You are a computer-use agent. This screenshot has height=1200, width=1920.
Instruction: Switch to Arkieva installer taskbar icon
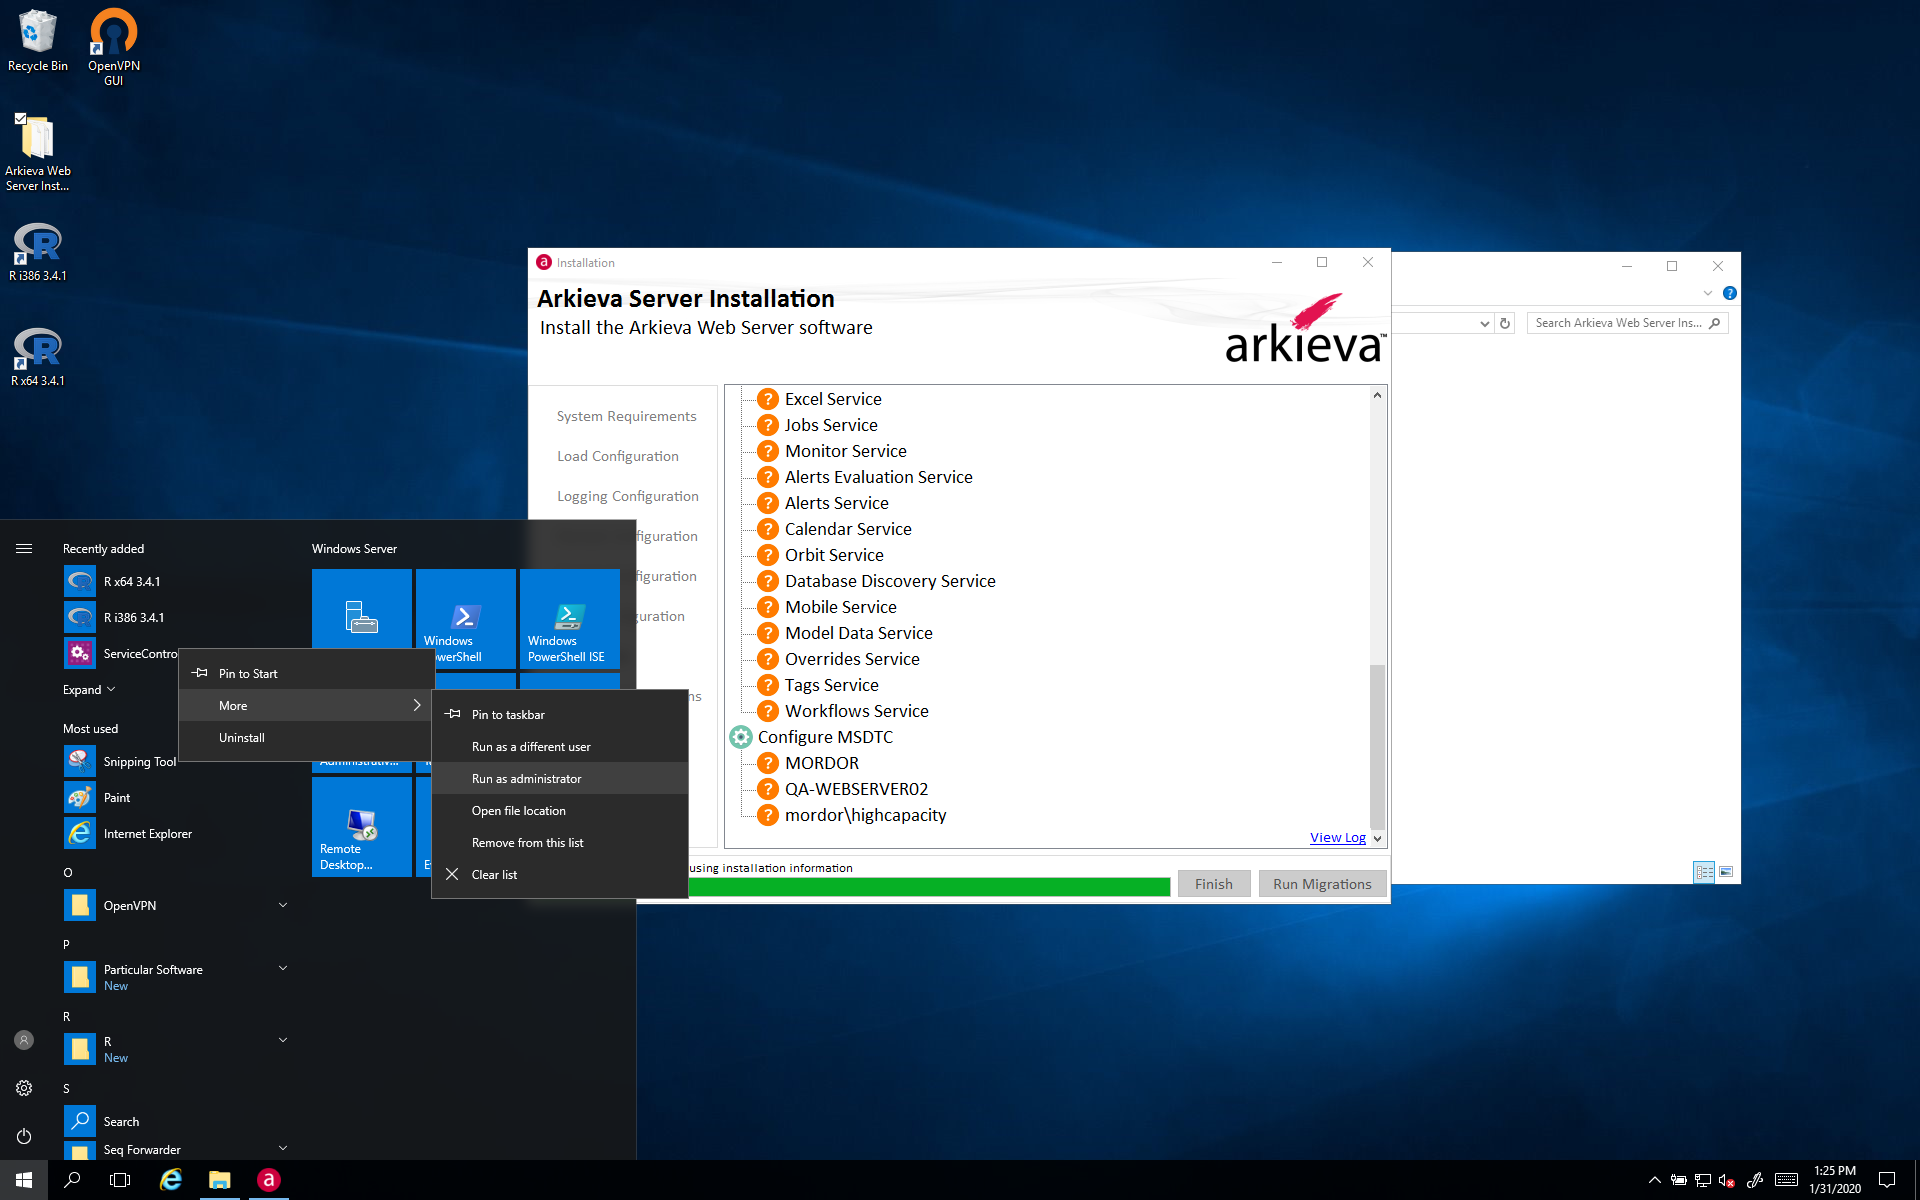click(268, 1180)
